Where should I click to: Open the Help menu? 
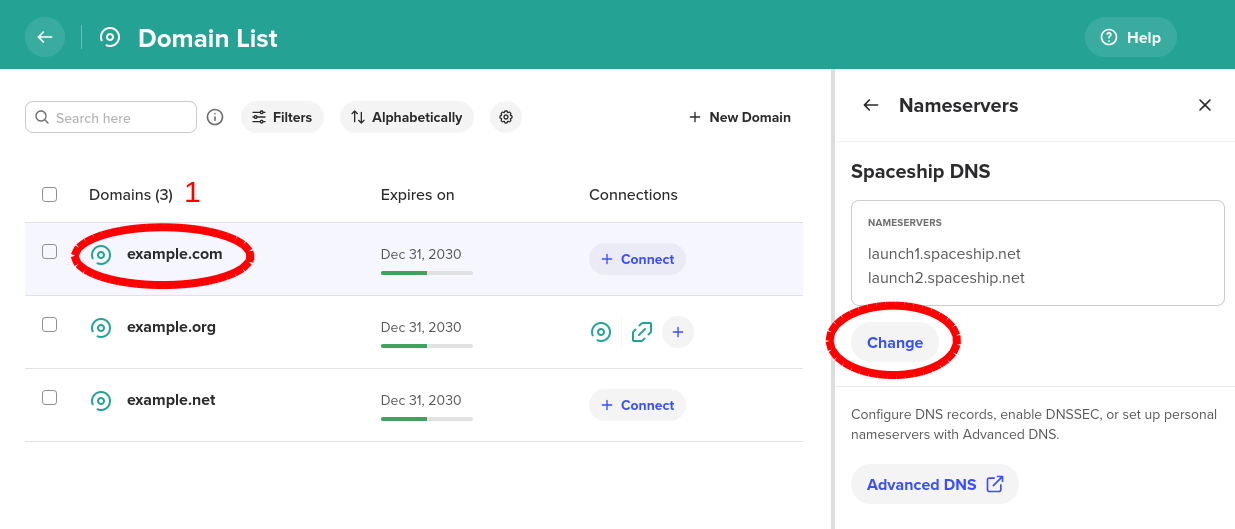click(x=1131, y=37)
